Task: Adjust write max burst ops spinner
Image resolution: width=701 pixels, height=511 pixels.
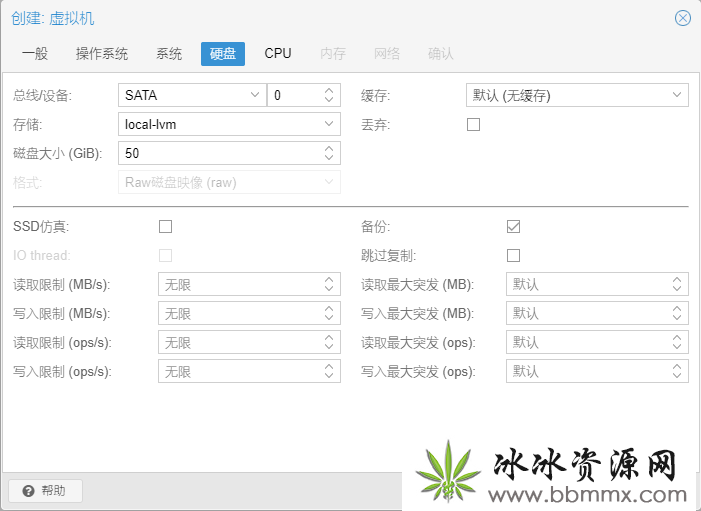Action: (676, 371)
